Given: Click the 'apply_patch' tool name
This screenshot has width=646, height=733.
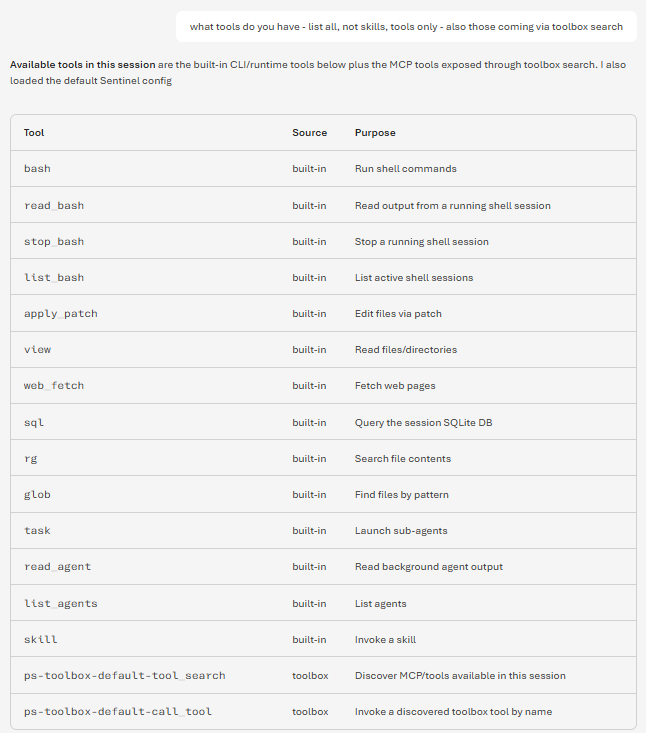Looking at the screenshot, I should coord(61,314).
